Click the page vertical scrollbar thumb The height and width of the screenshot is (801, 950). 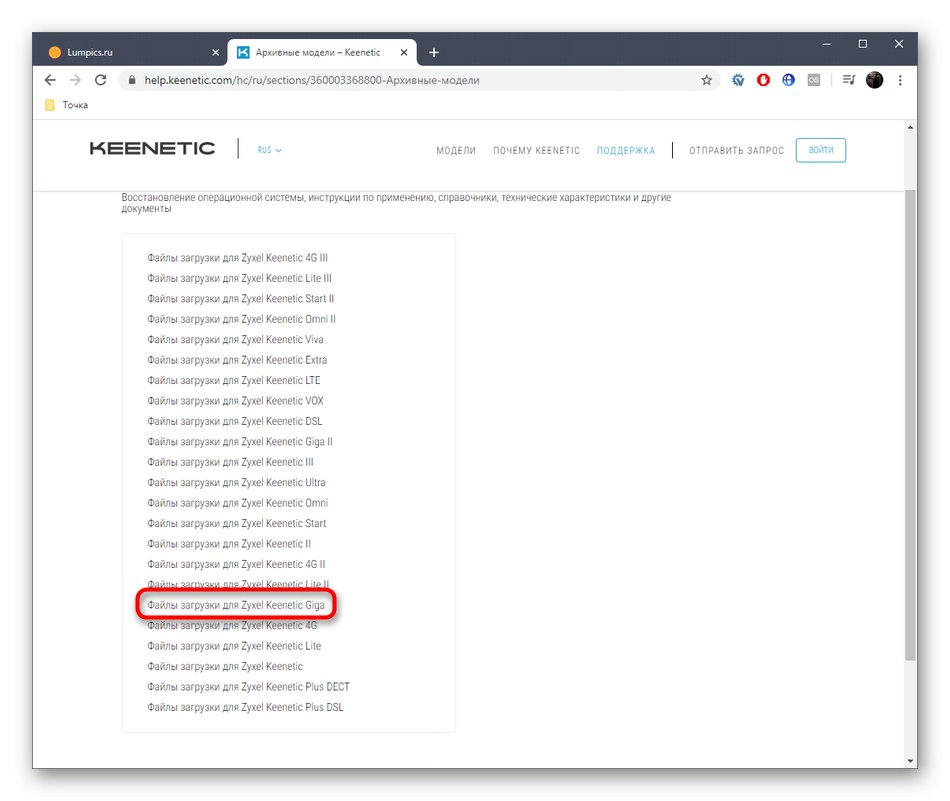[x=910, y=425]
